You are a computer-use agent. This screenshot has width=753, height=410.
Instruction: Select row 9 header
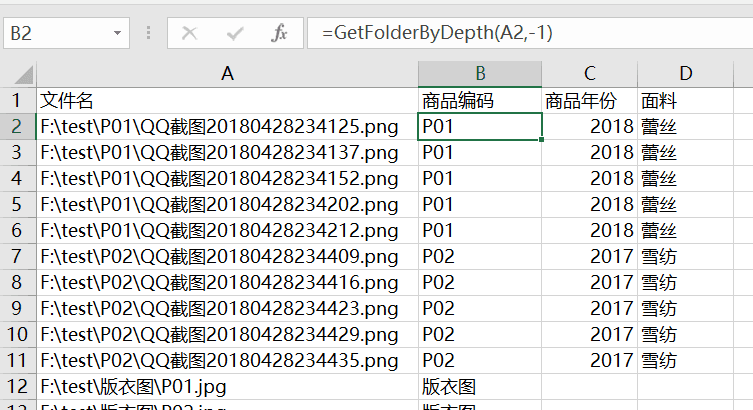[x=18, y=308]
